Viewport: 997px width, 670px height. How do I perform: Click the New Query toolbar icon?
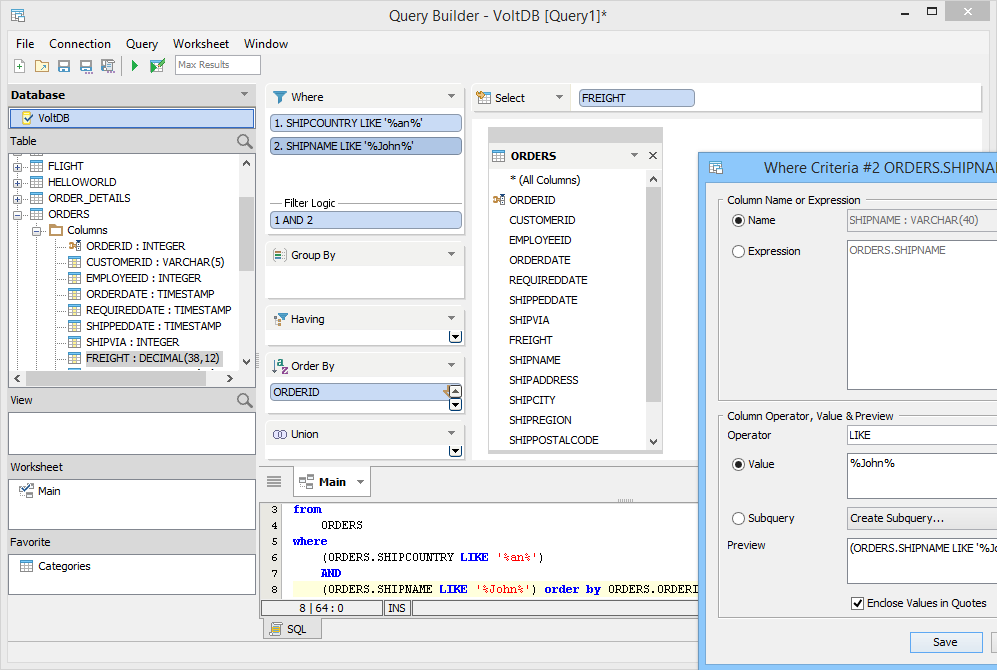pyautogui.click(x=20, y=65)
